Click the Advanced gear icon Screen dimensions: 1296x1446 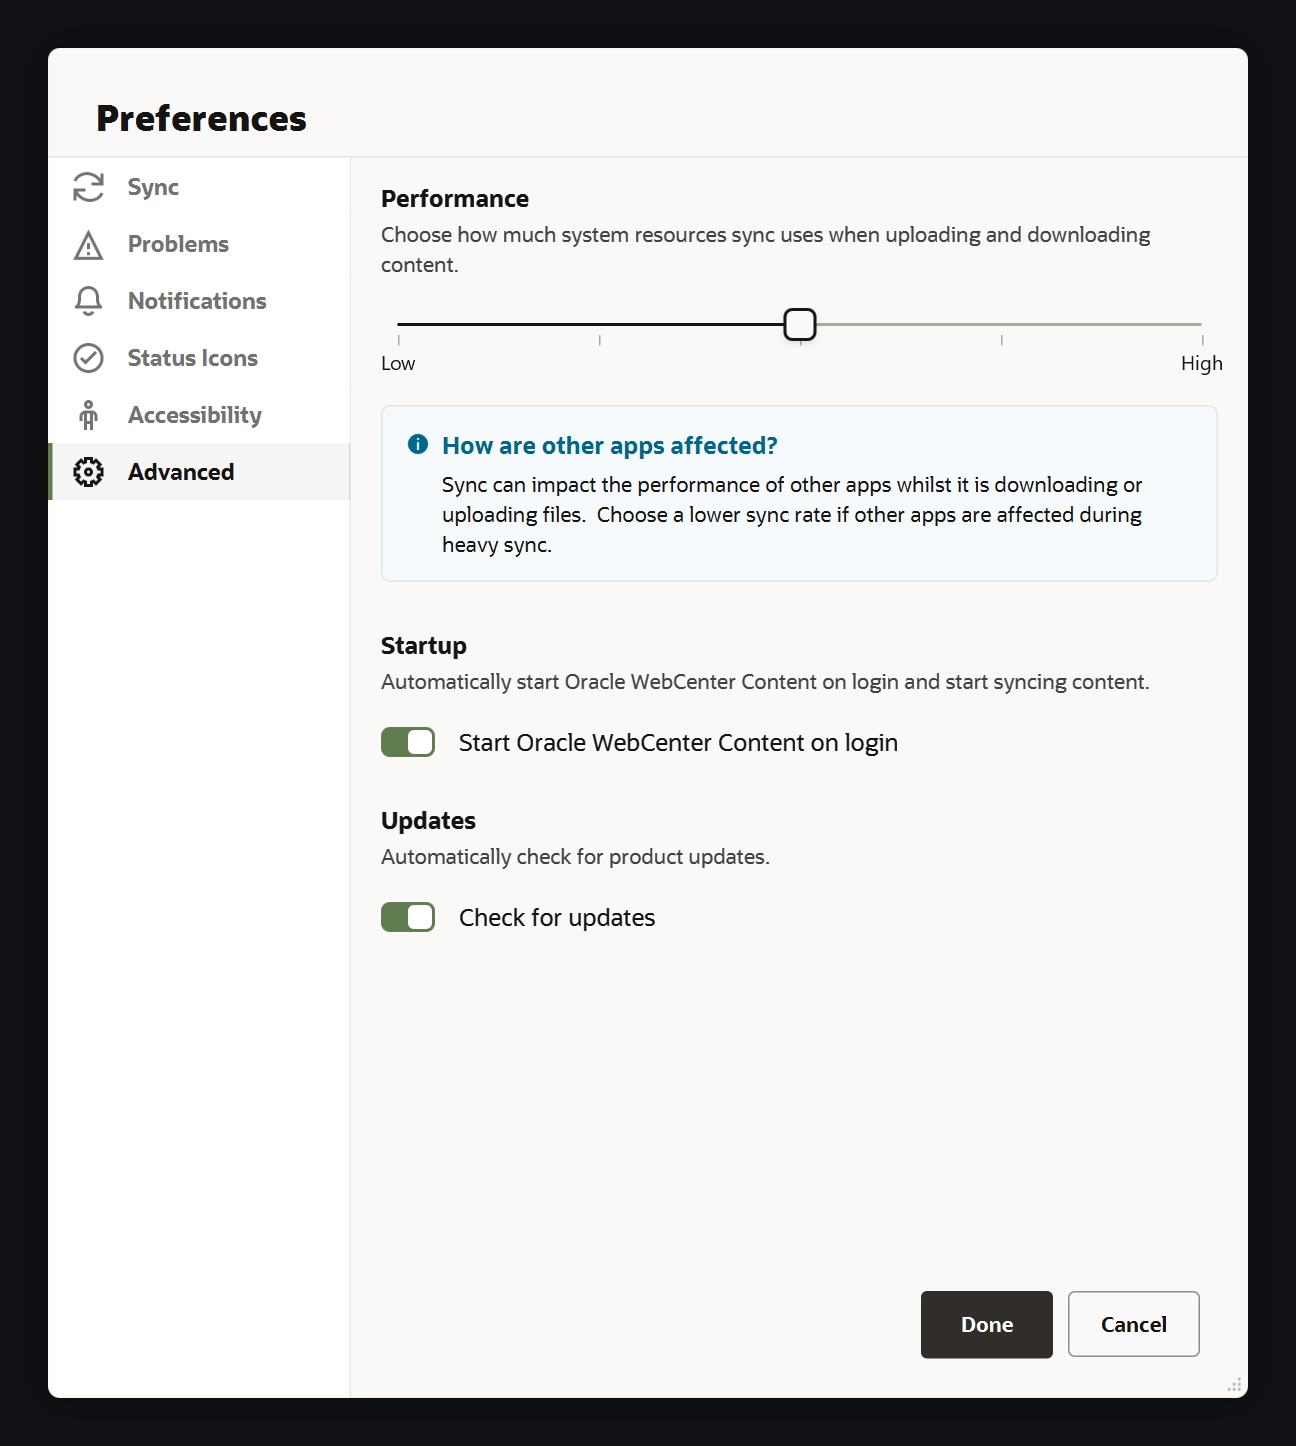tap(88, 472)
